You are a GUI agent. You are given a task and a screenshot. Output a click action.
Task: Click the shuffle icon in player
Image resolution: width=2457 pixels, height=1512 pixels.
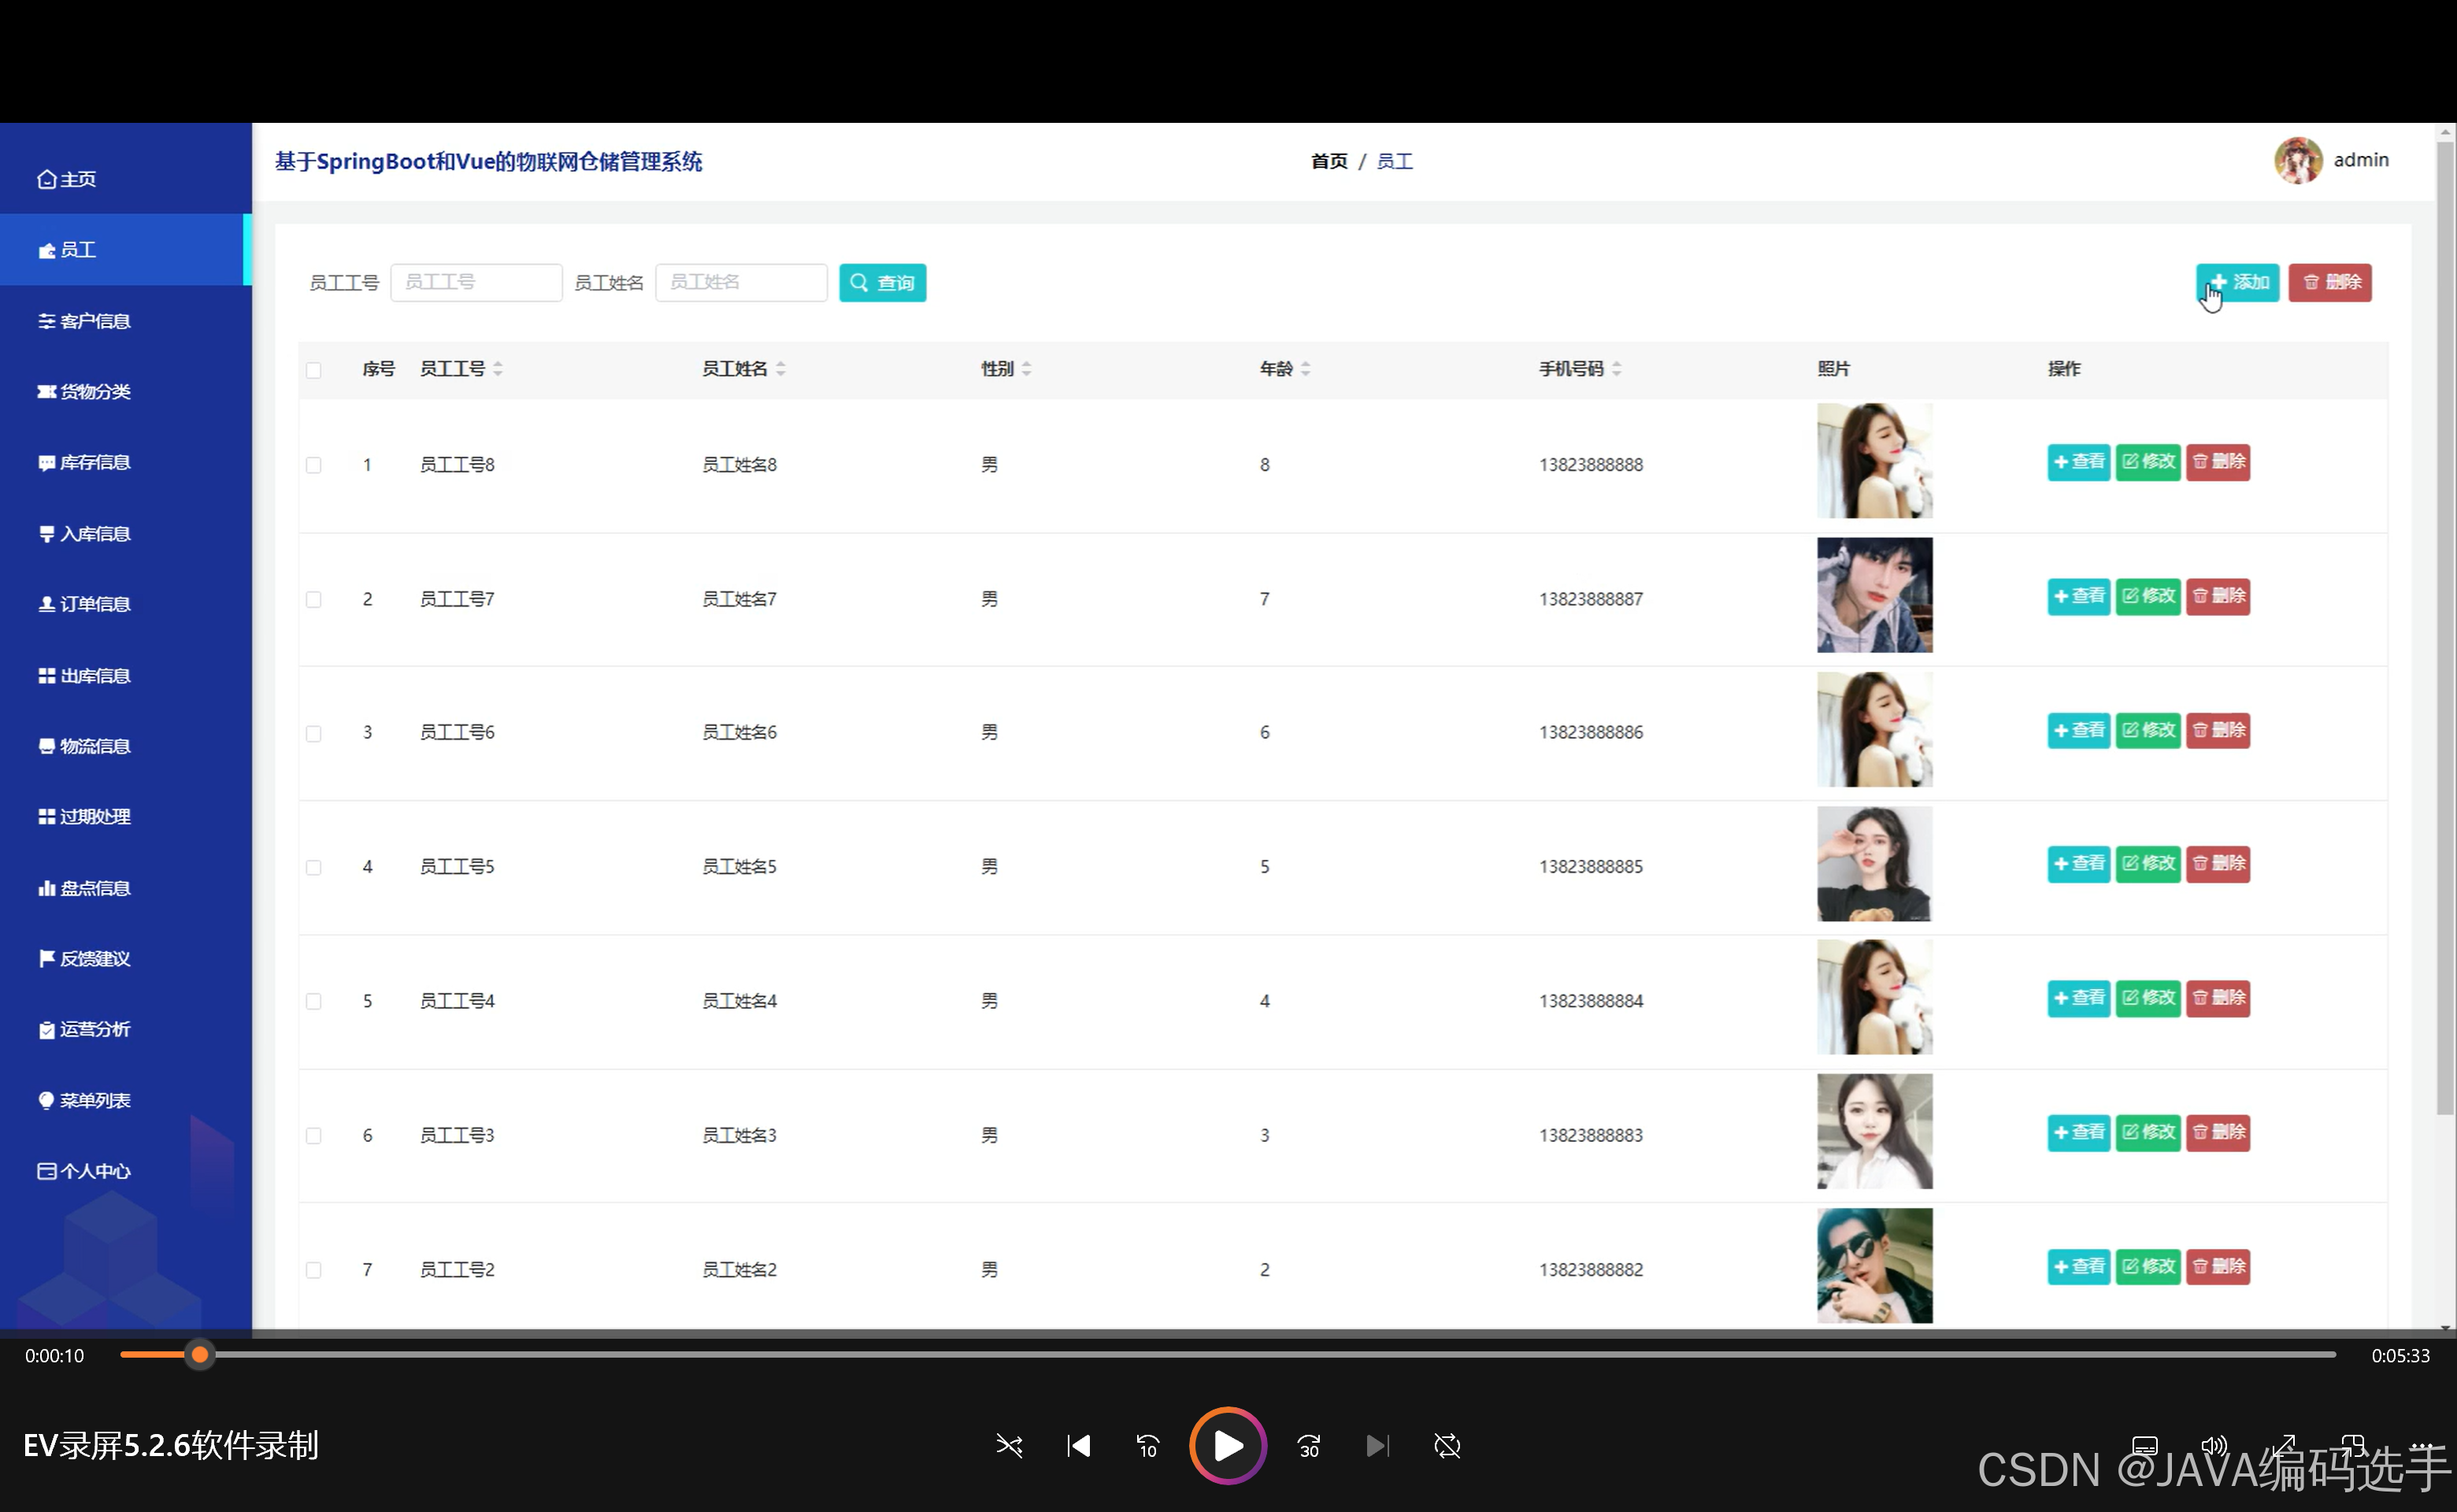(1009, 1446)
